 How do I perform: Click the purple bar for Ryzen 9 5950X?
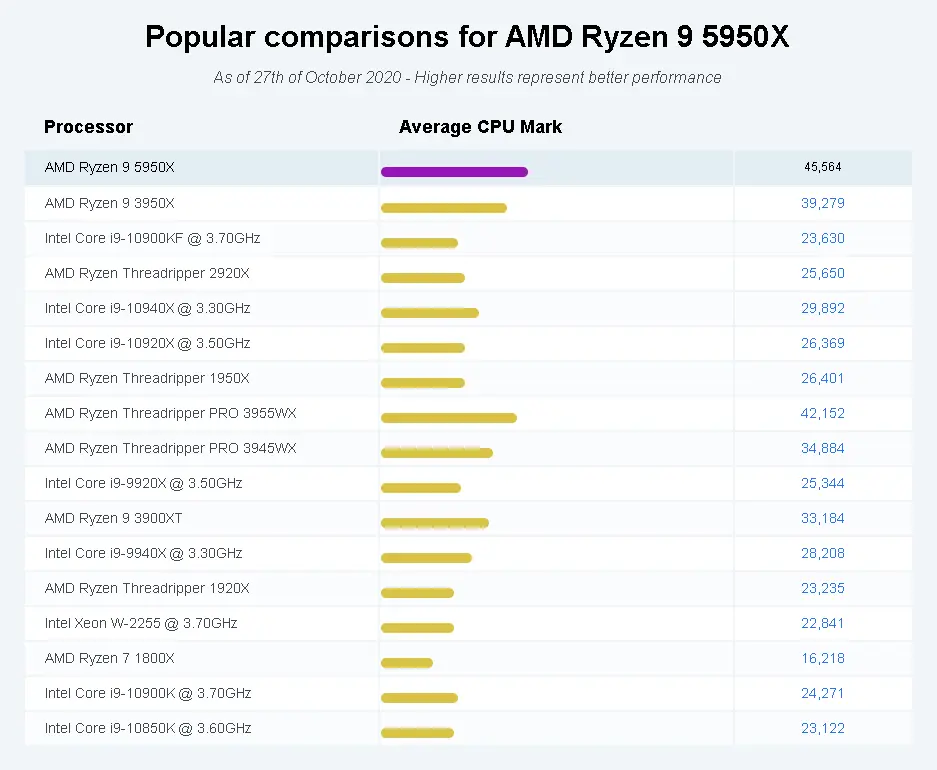click(x=454, y=172)
